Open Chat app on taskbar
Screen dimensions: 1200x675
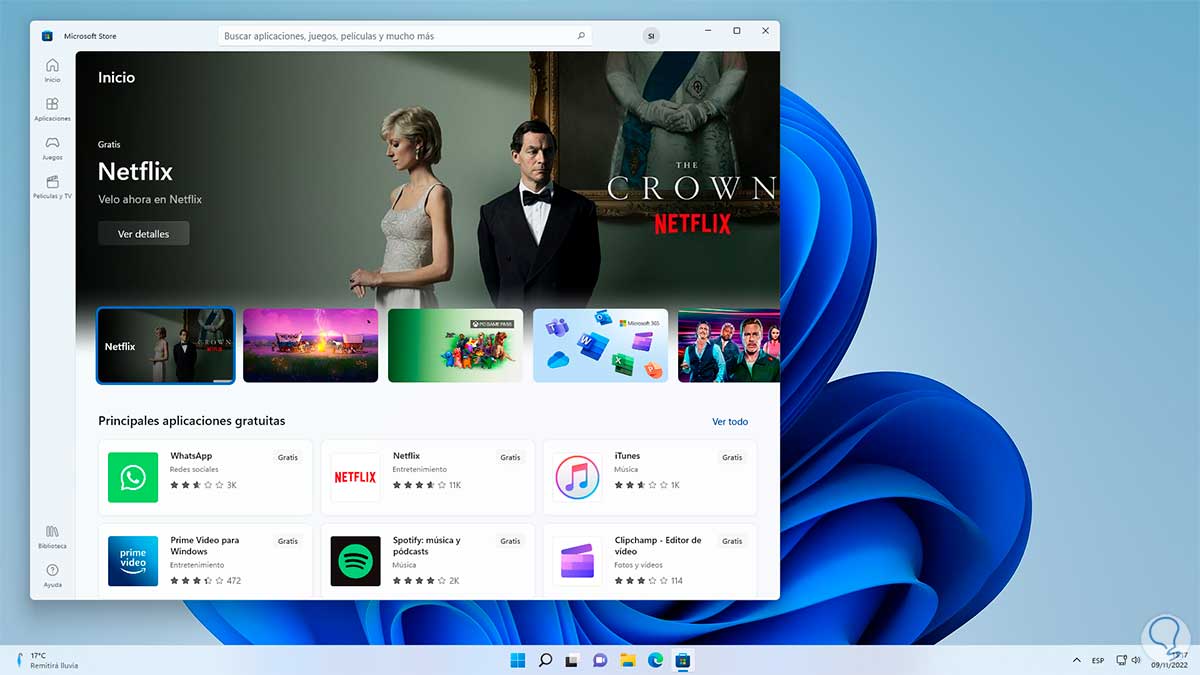(600, 660)
